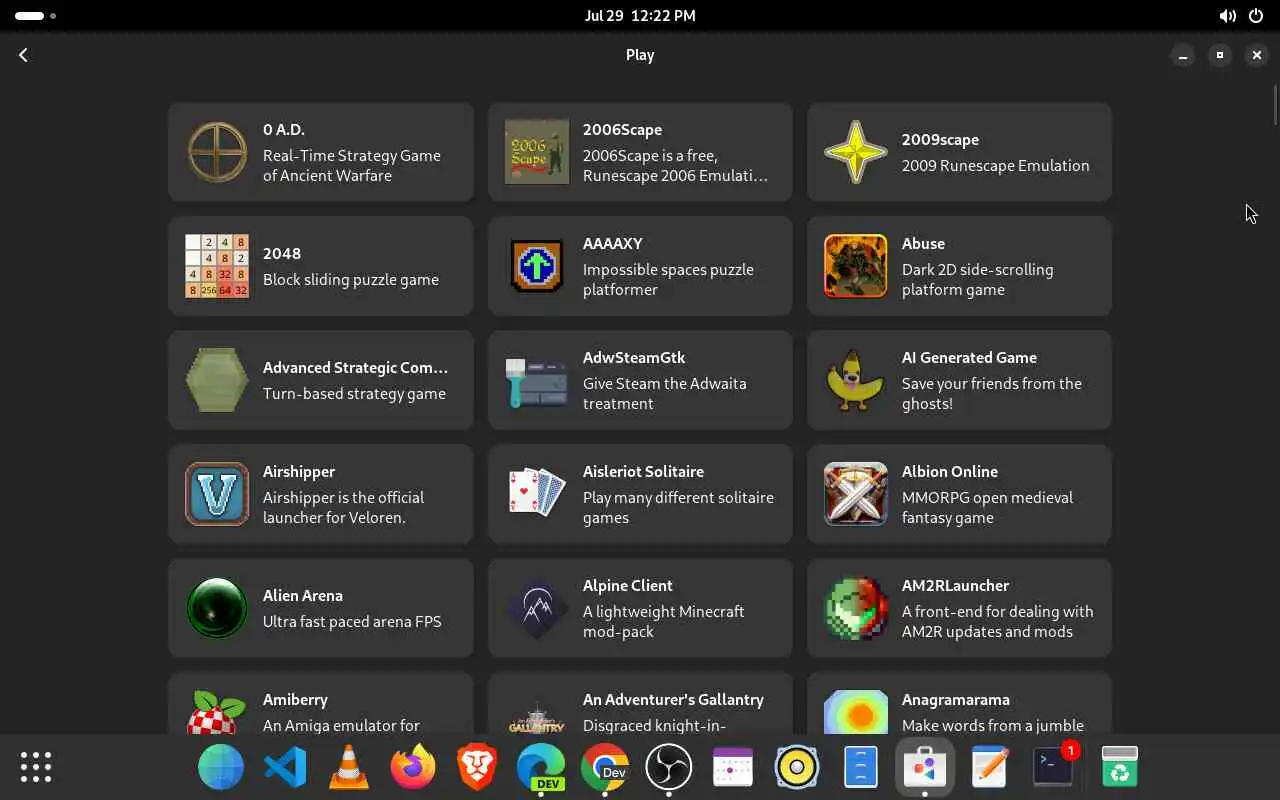The image size is (1280, 800).
Task: Launch OBS Studio from the dock
Action: 669,767
